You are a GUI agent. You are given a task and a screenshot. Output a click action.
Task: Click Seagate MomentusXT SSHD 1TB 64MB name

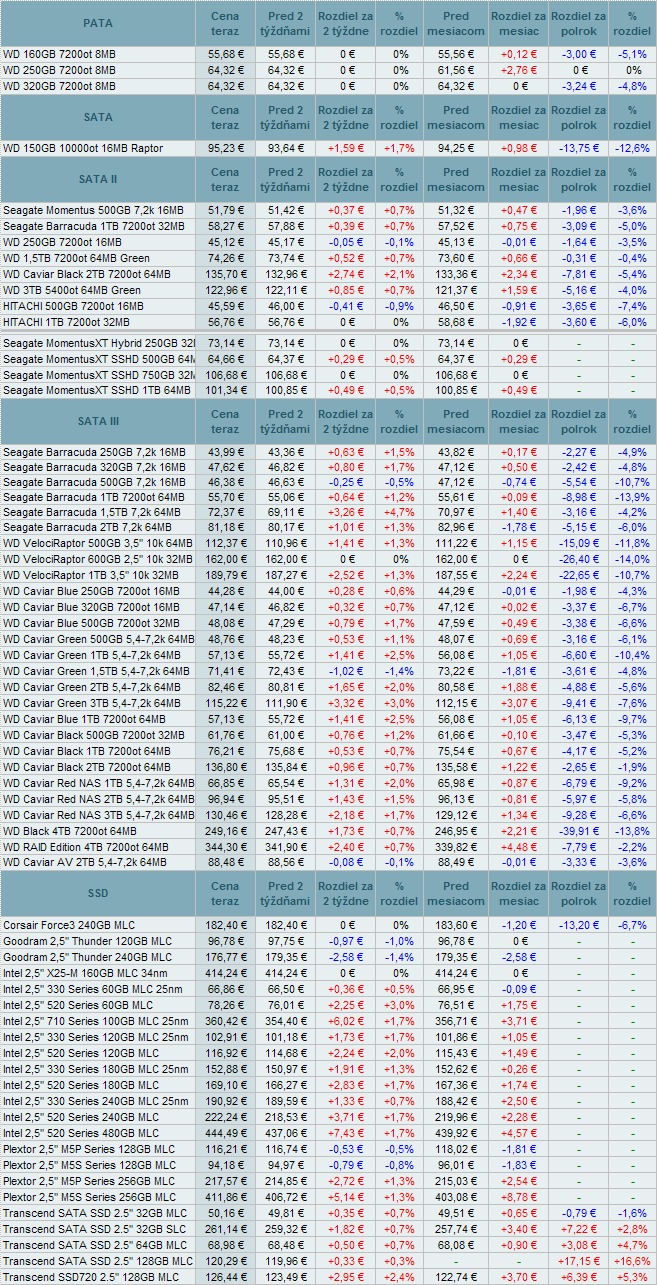[97, 390]
